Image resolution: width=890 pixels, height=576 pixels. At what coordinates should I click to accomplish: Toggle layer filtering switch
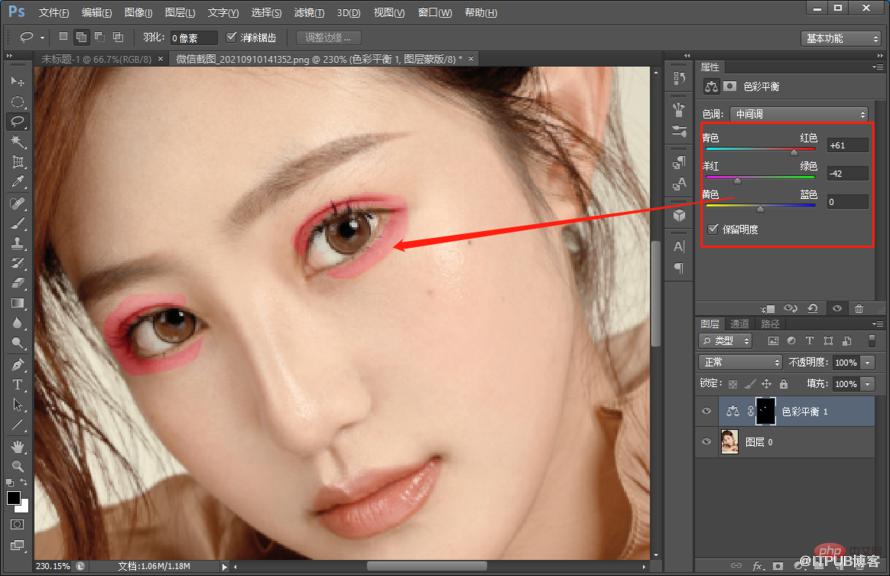click(x=872, y=340)
